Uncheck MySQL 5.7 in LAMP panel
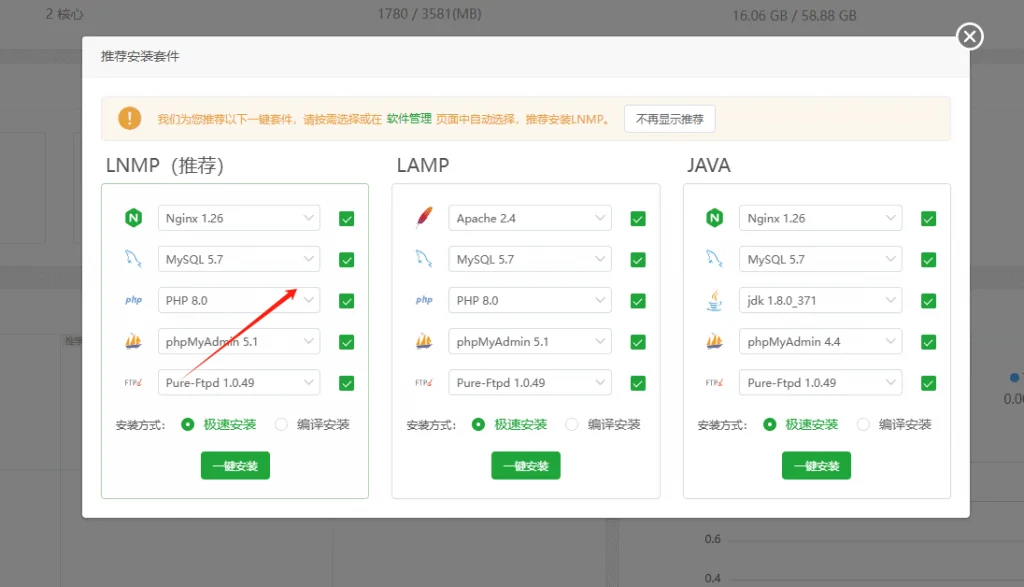This screenshot has width=1024, height=587. [638, 260]
